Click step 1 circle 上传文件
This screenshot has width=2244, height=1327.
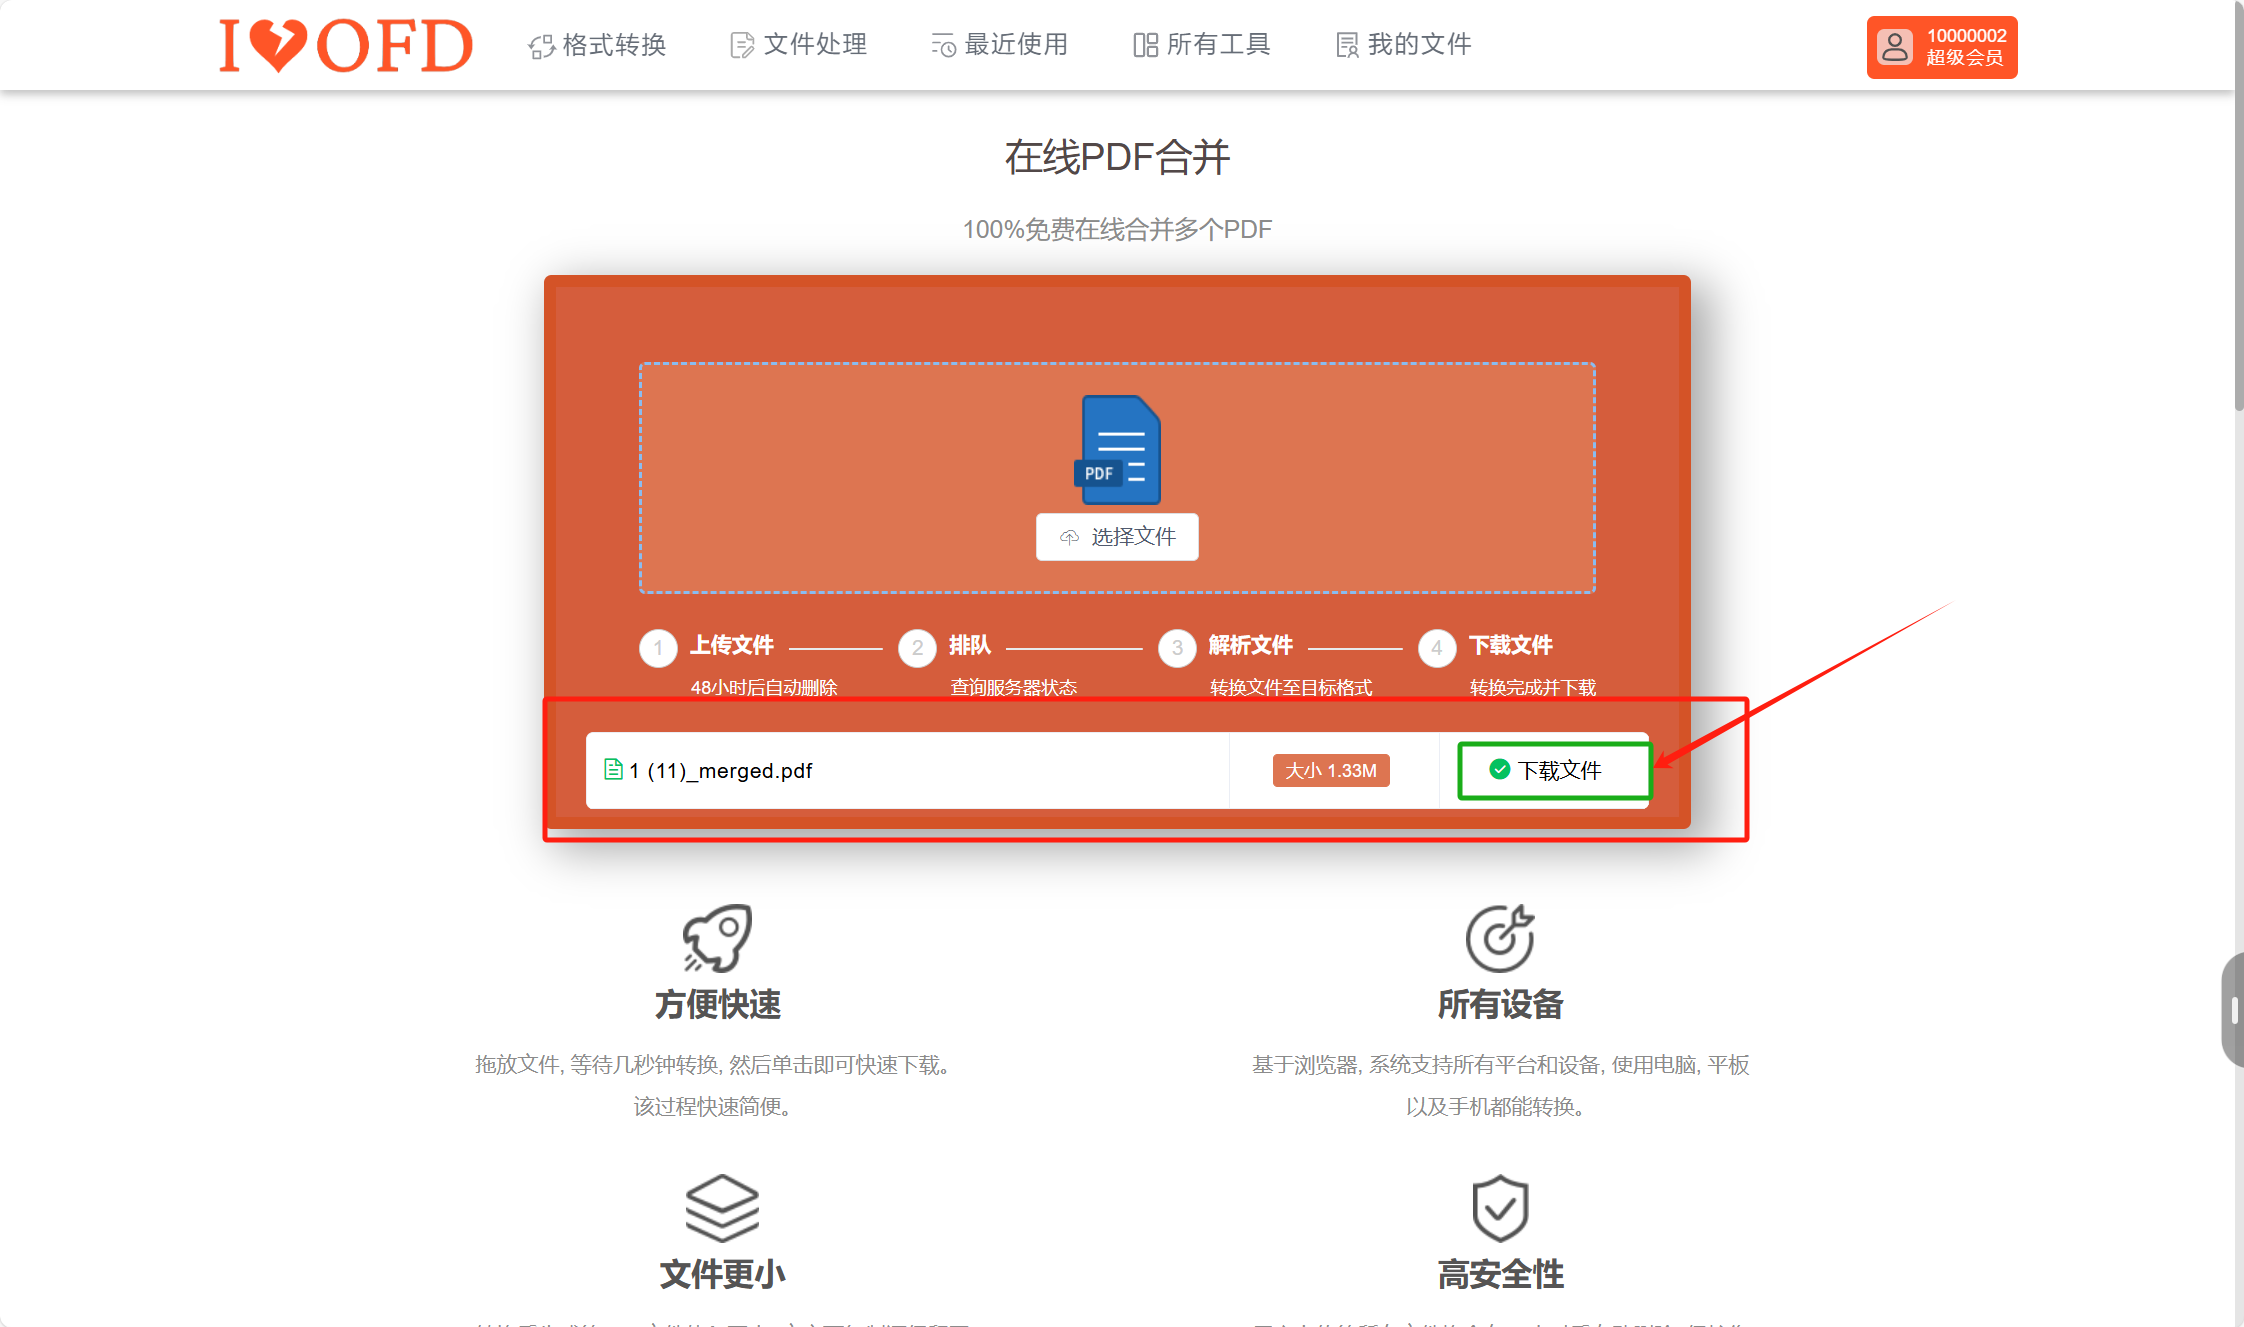pyautogui.click(x=658, y=648)
